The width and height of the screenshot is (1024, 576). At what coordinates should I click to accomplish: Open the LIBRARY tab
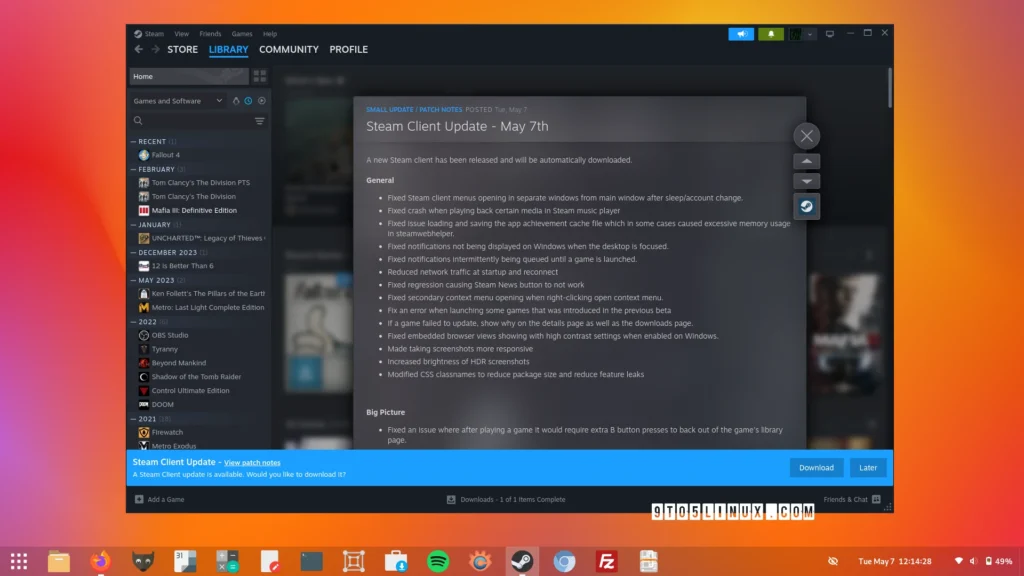229,50
